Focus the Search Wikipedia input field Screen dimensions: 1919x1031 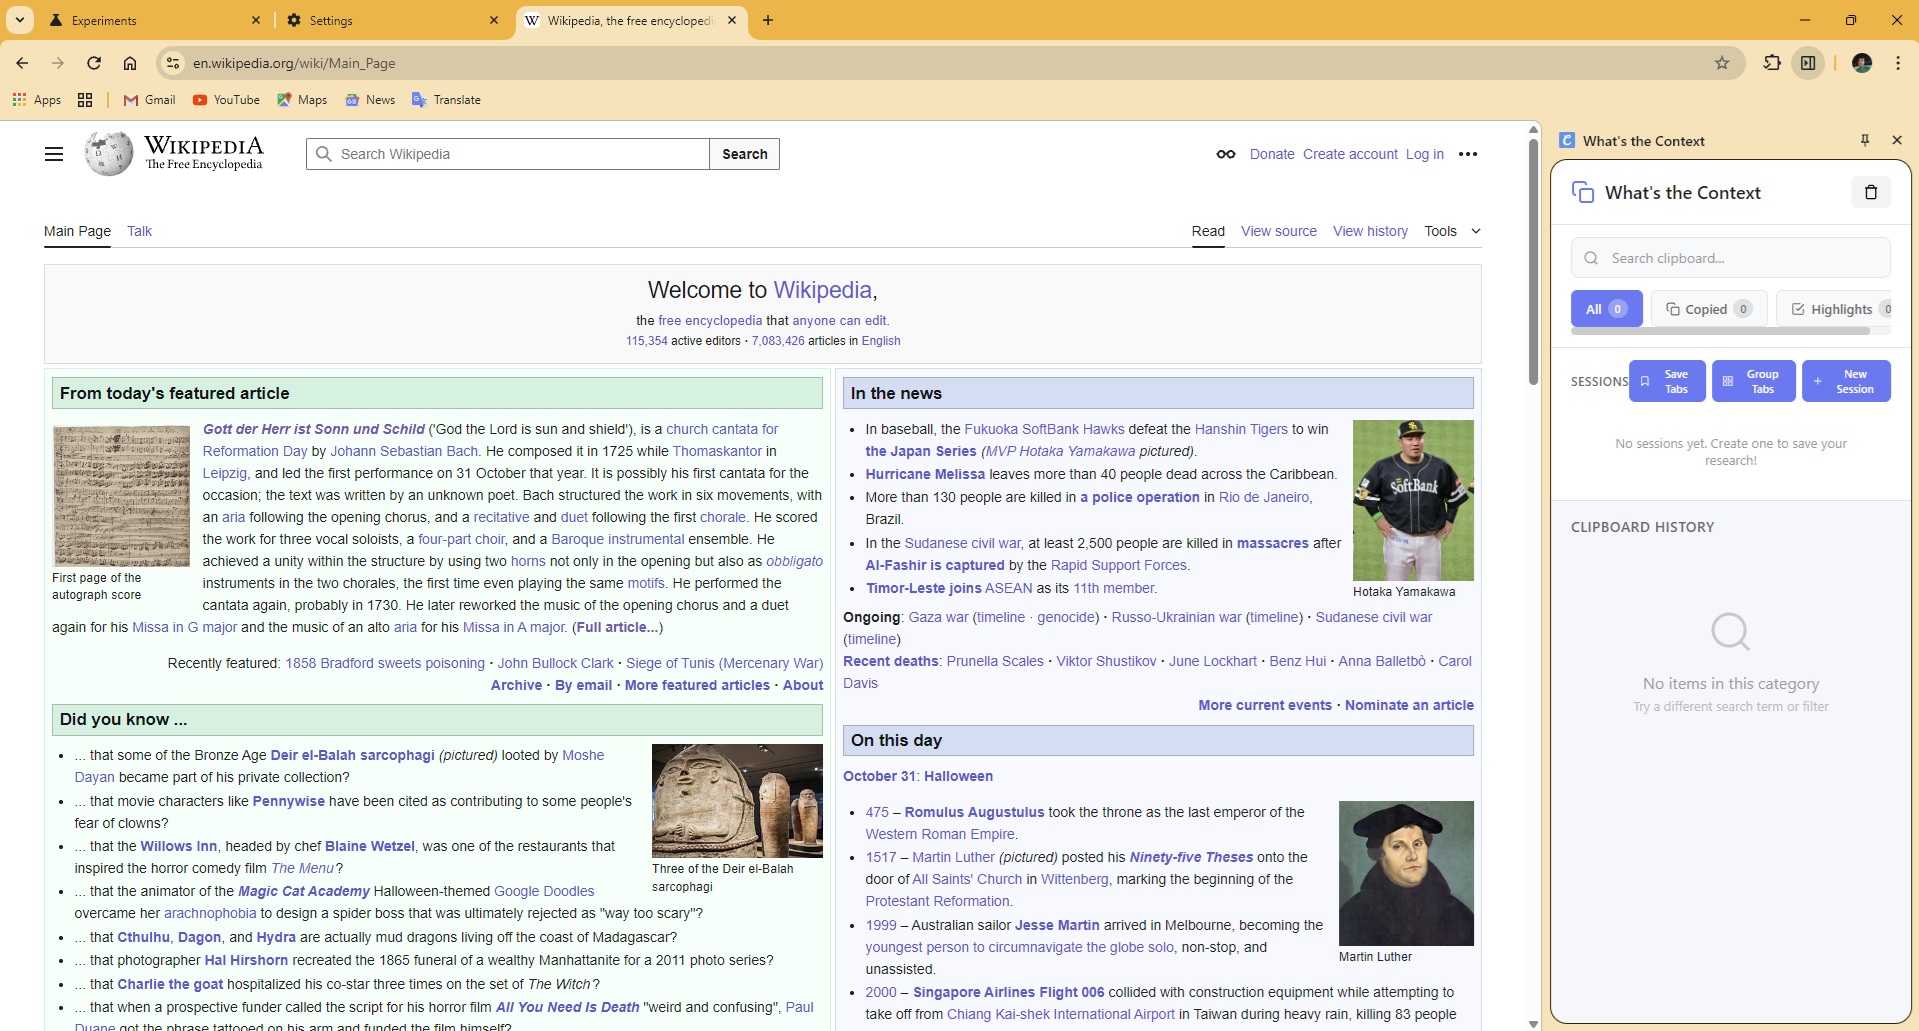(x=508, y=154)
